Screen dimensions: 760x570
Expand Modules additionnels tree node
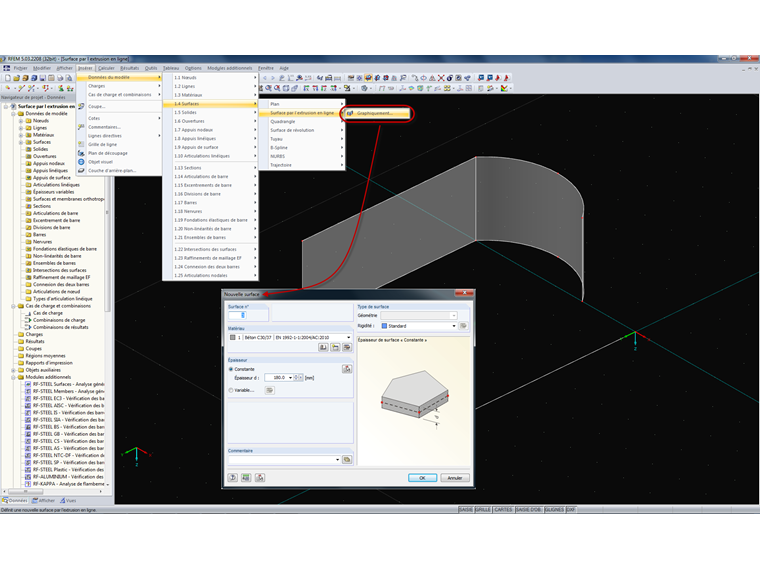(x=14, y=377)
